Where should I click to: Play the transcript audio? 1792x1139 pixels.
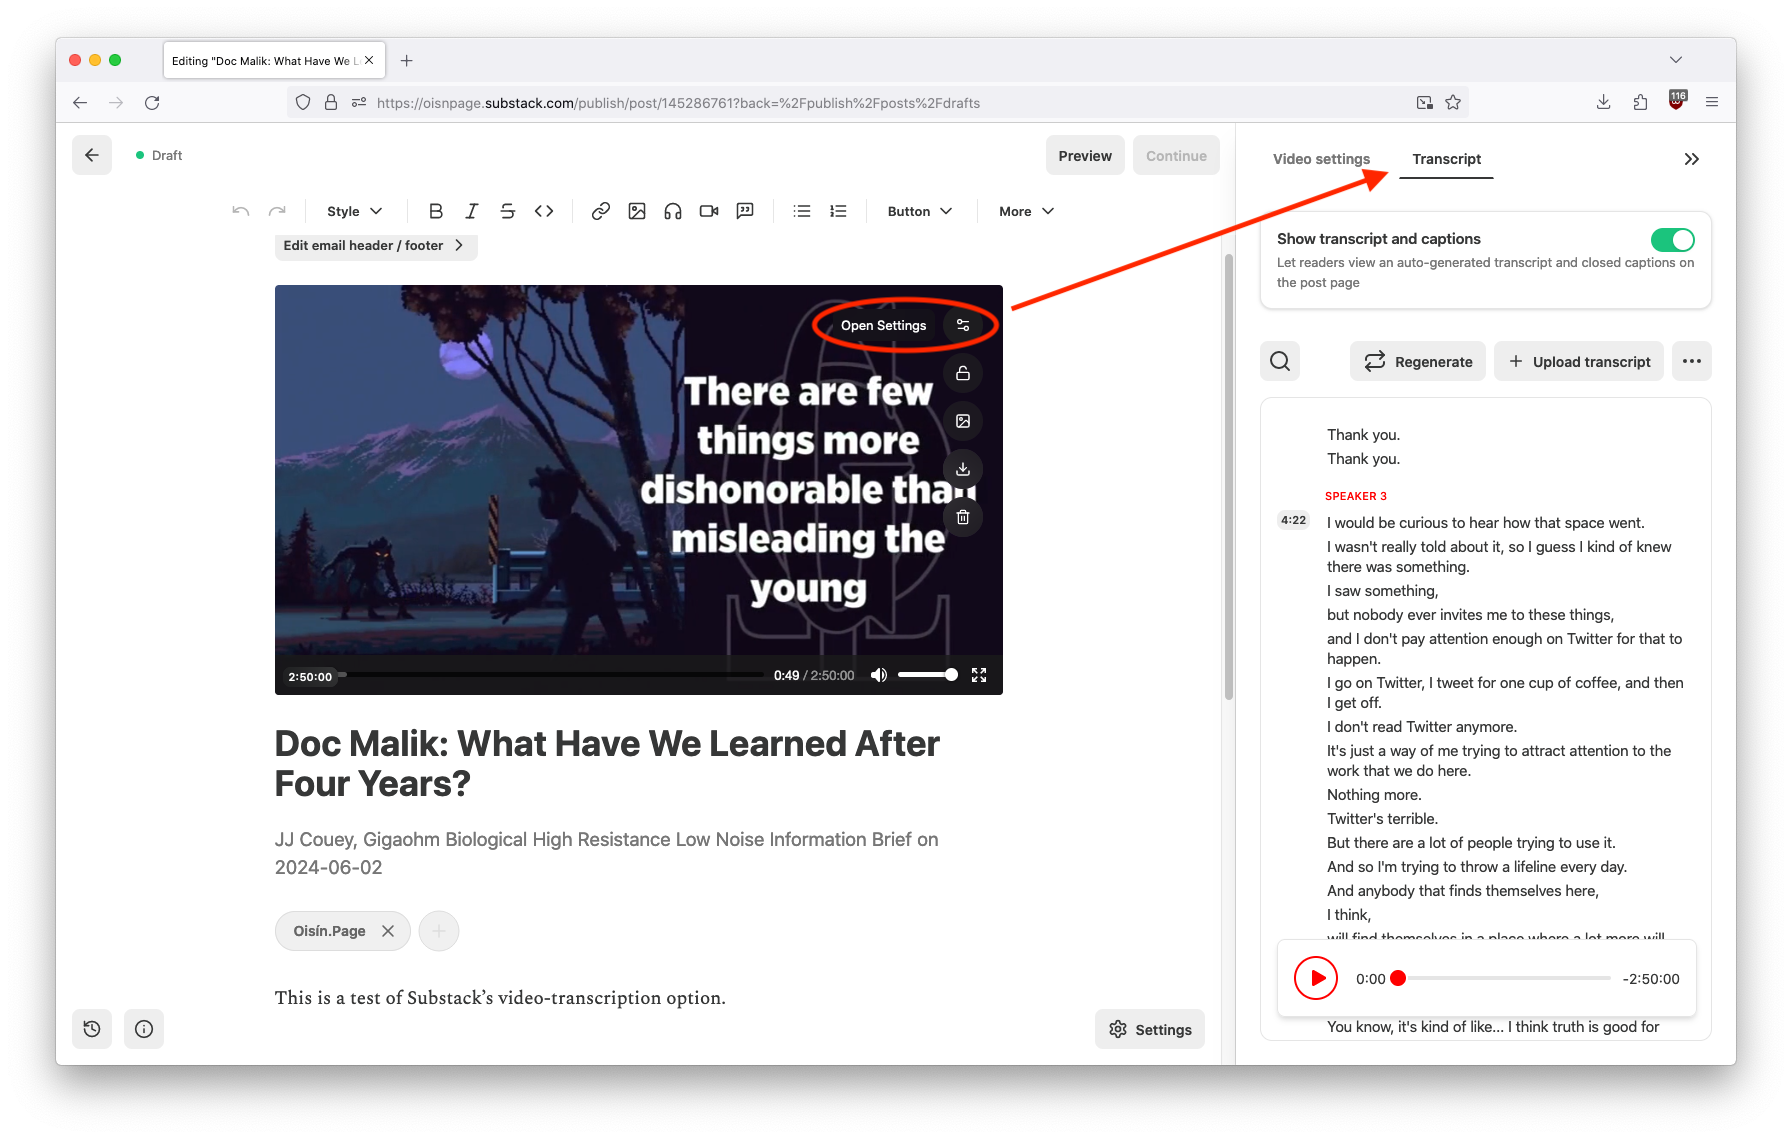1316,978
